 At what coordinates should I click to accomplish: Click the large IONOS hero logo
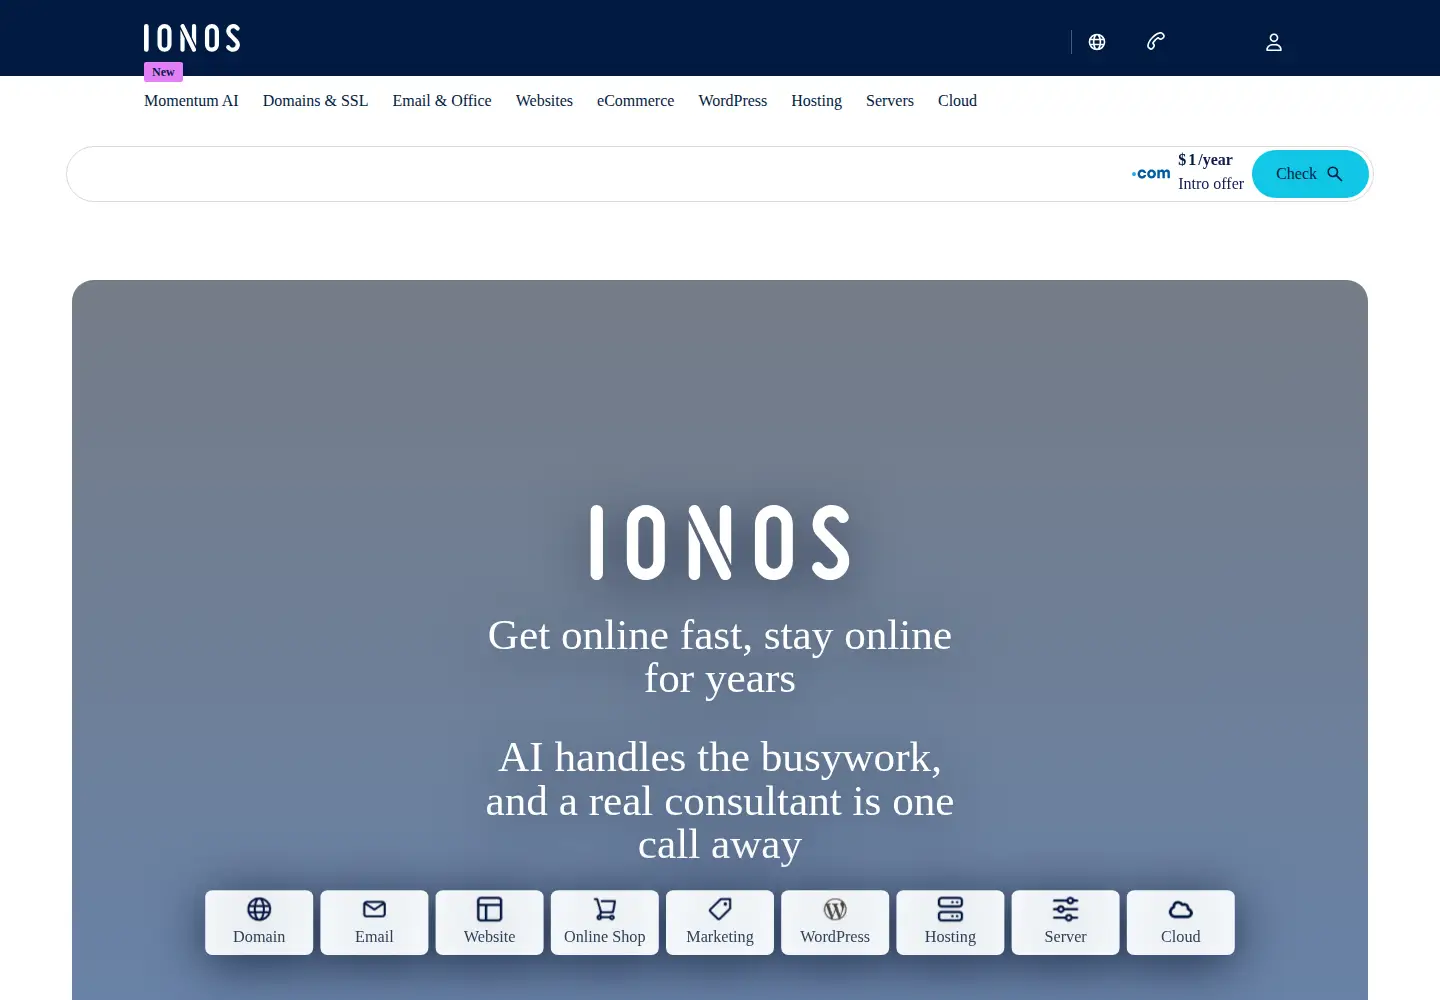(x=720, y=543)
